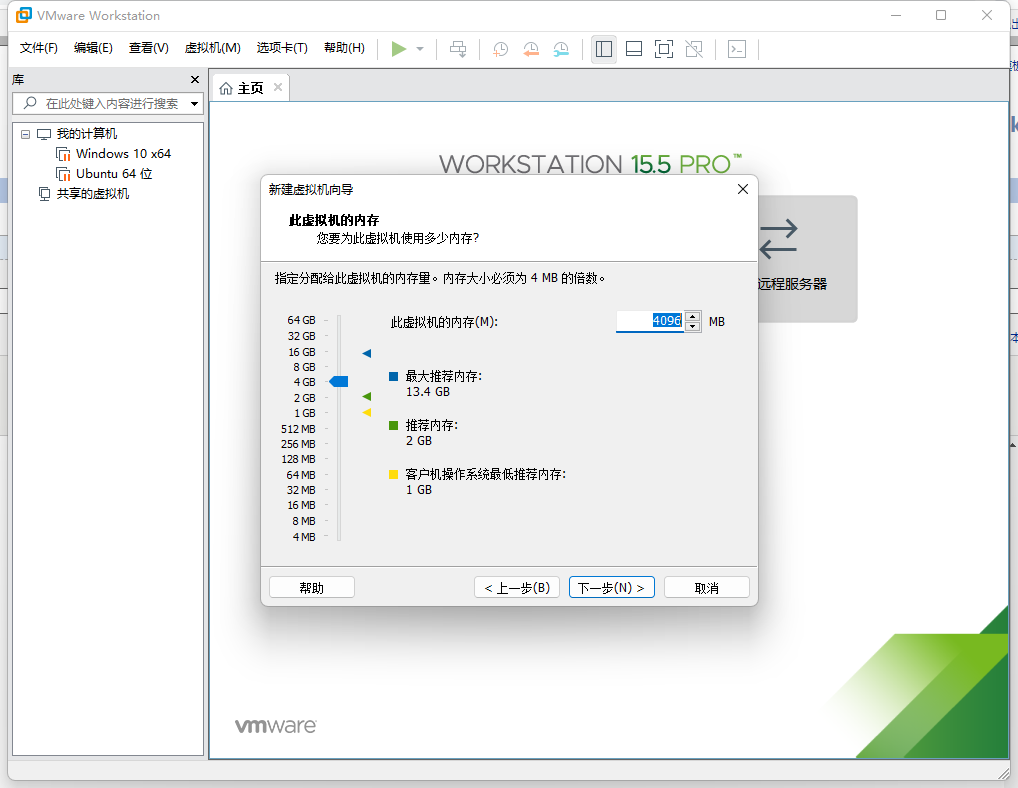Select 共享的虚拟机 in the library
The height and width of the screenshot is (788, 1018).
(x=93, y=193)
